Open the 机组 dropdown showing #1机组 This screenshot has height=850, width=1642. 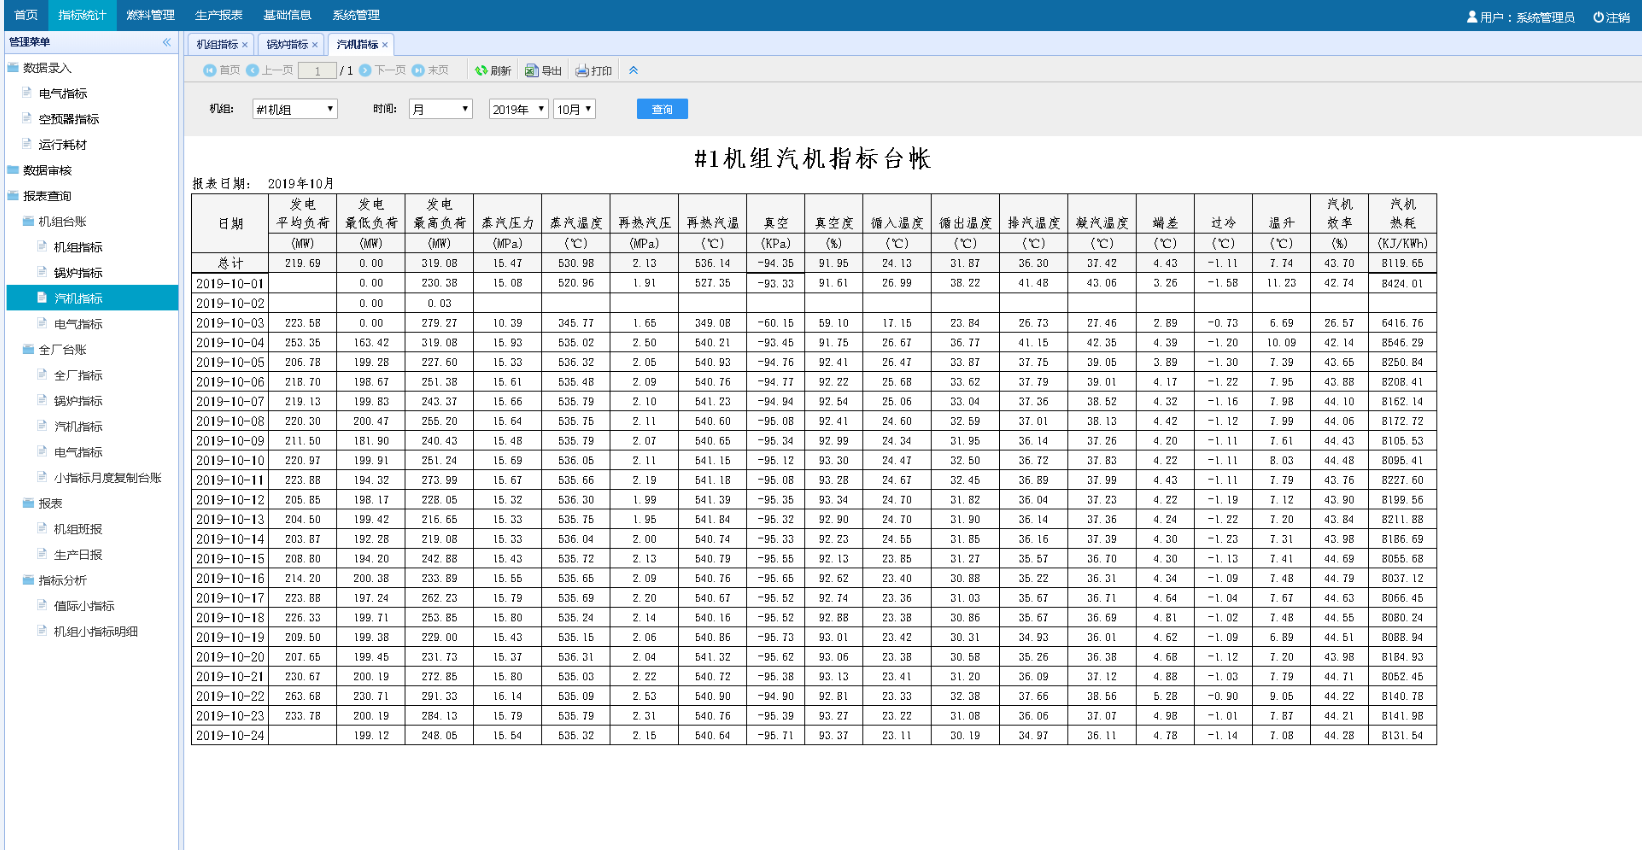point(295,109)
